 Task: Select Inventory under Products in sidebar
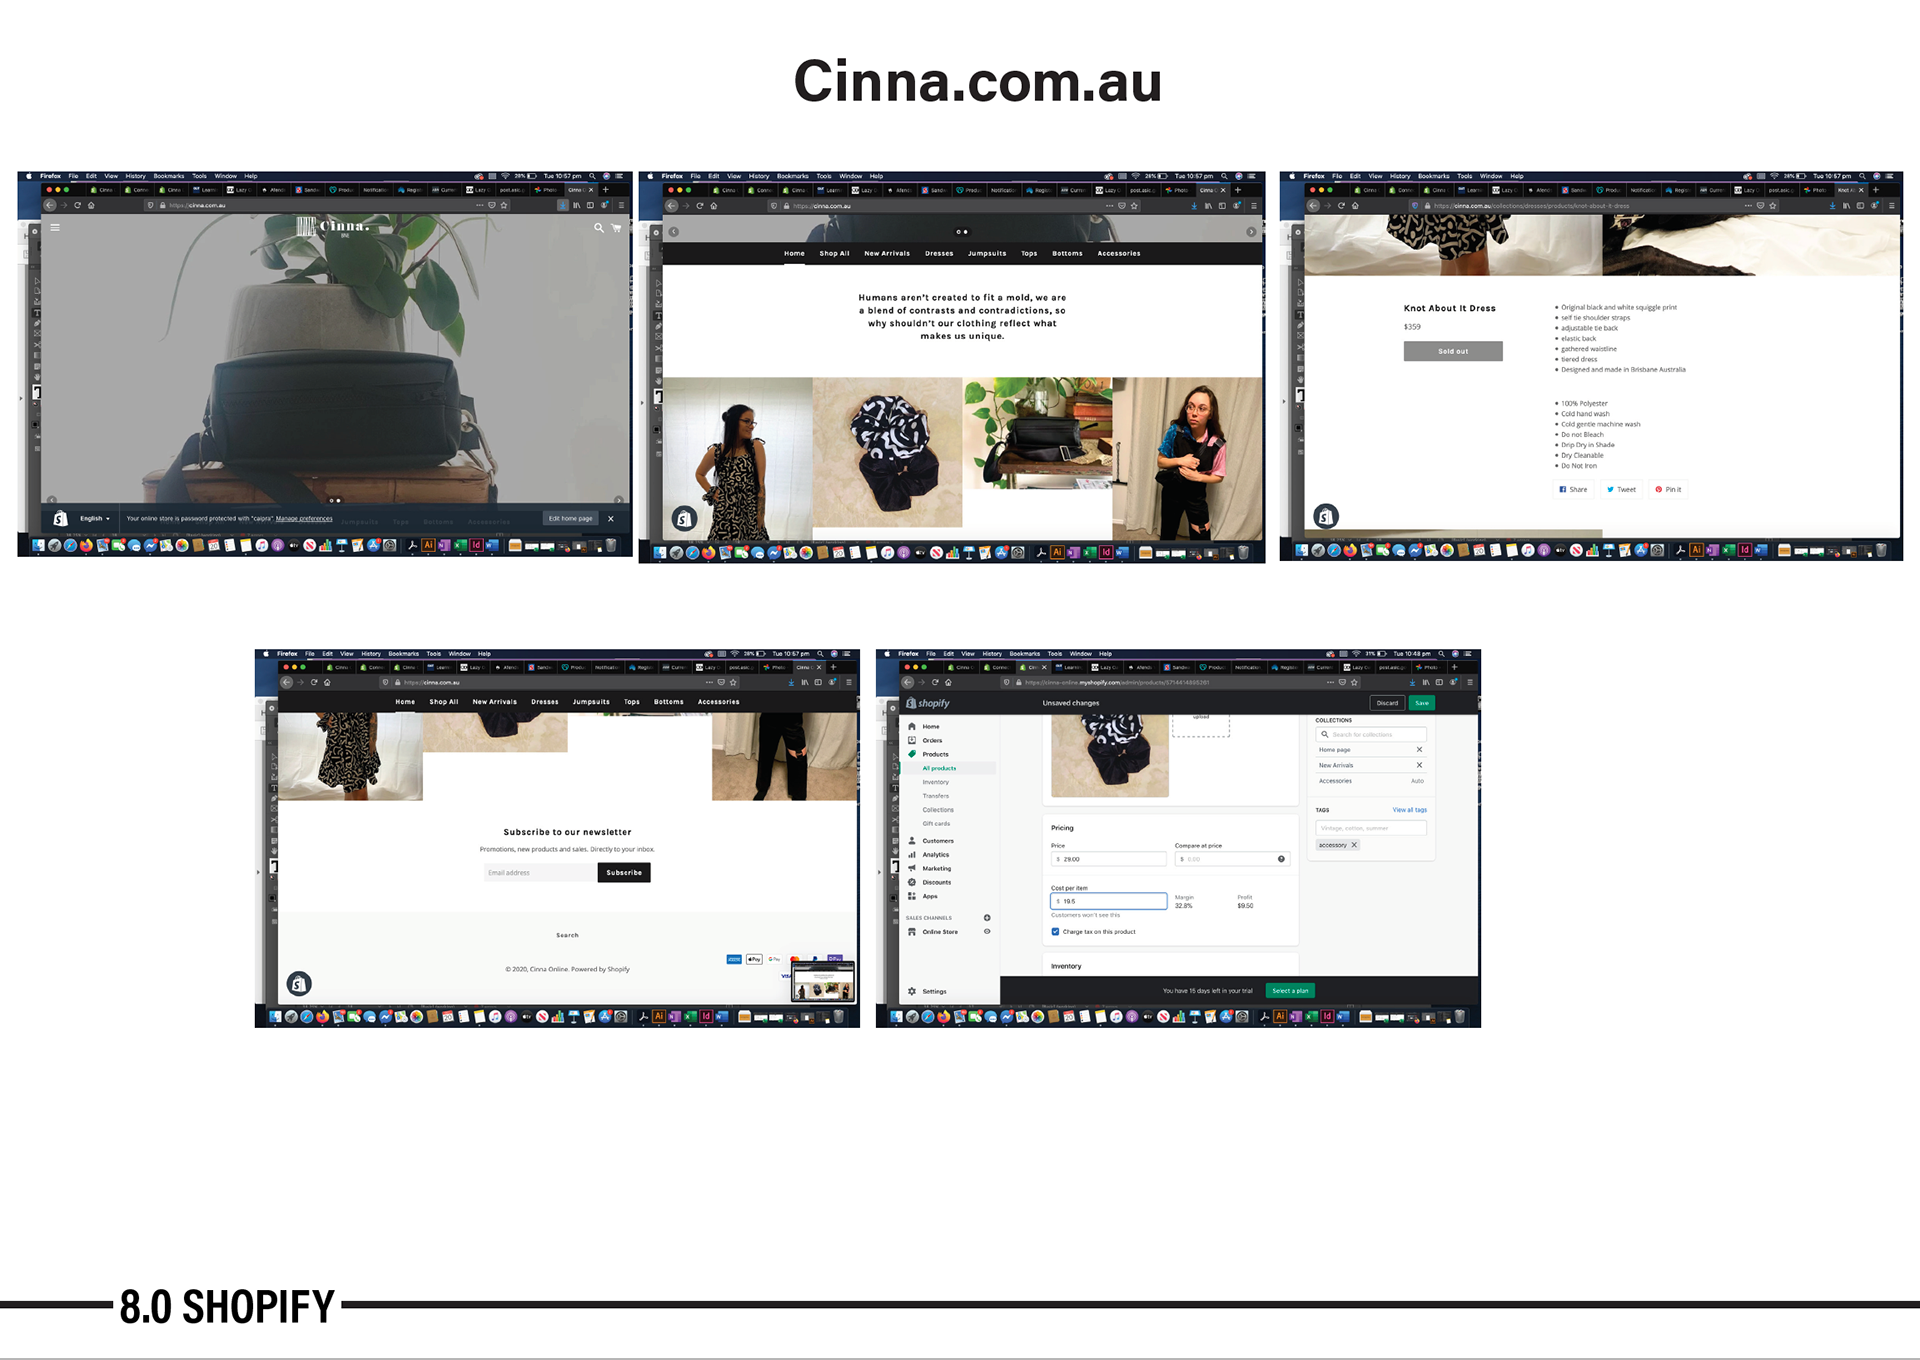pos(935,782)
